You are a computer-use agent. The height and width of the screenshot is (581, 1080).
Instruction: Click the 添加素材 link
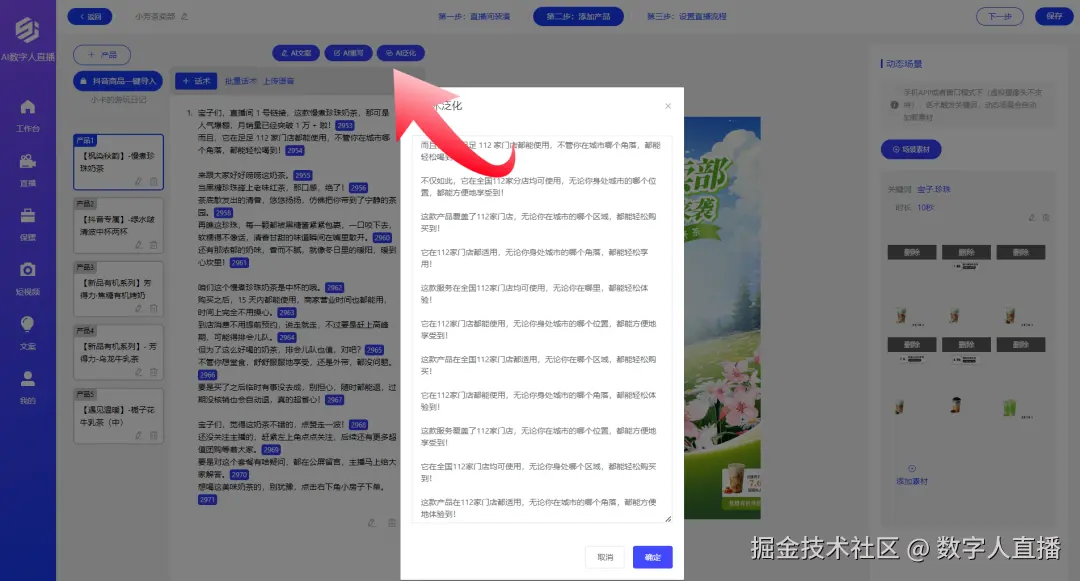(912, 481)
